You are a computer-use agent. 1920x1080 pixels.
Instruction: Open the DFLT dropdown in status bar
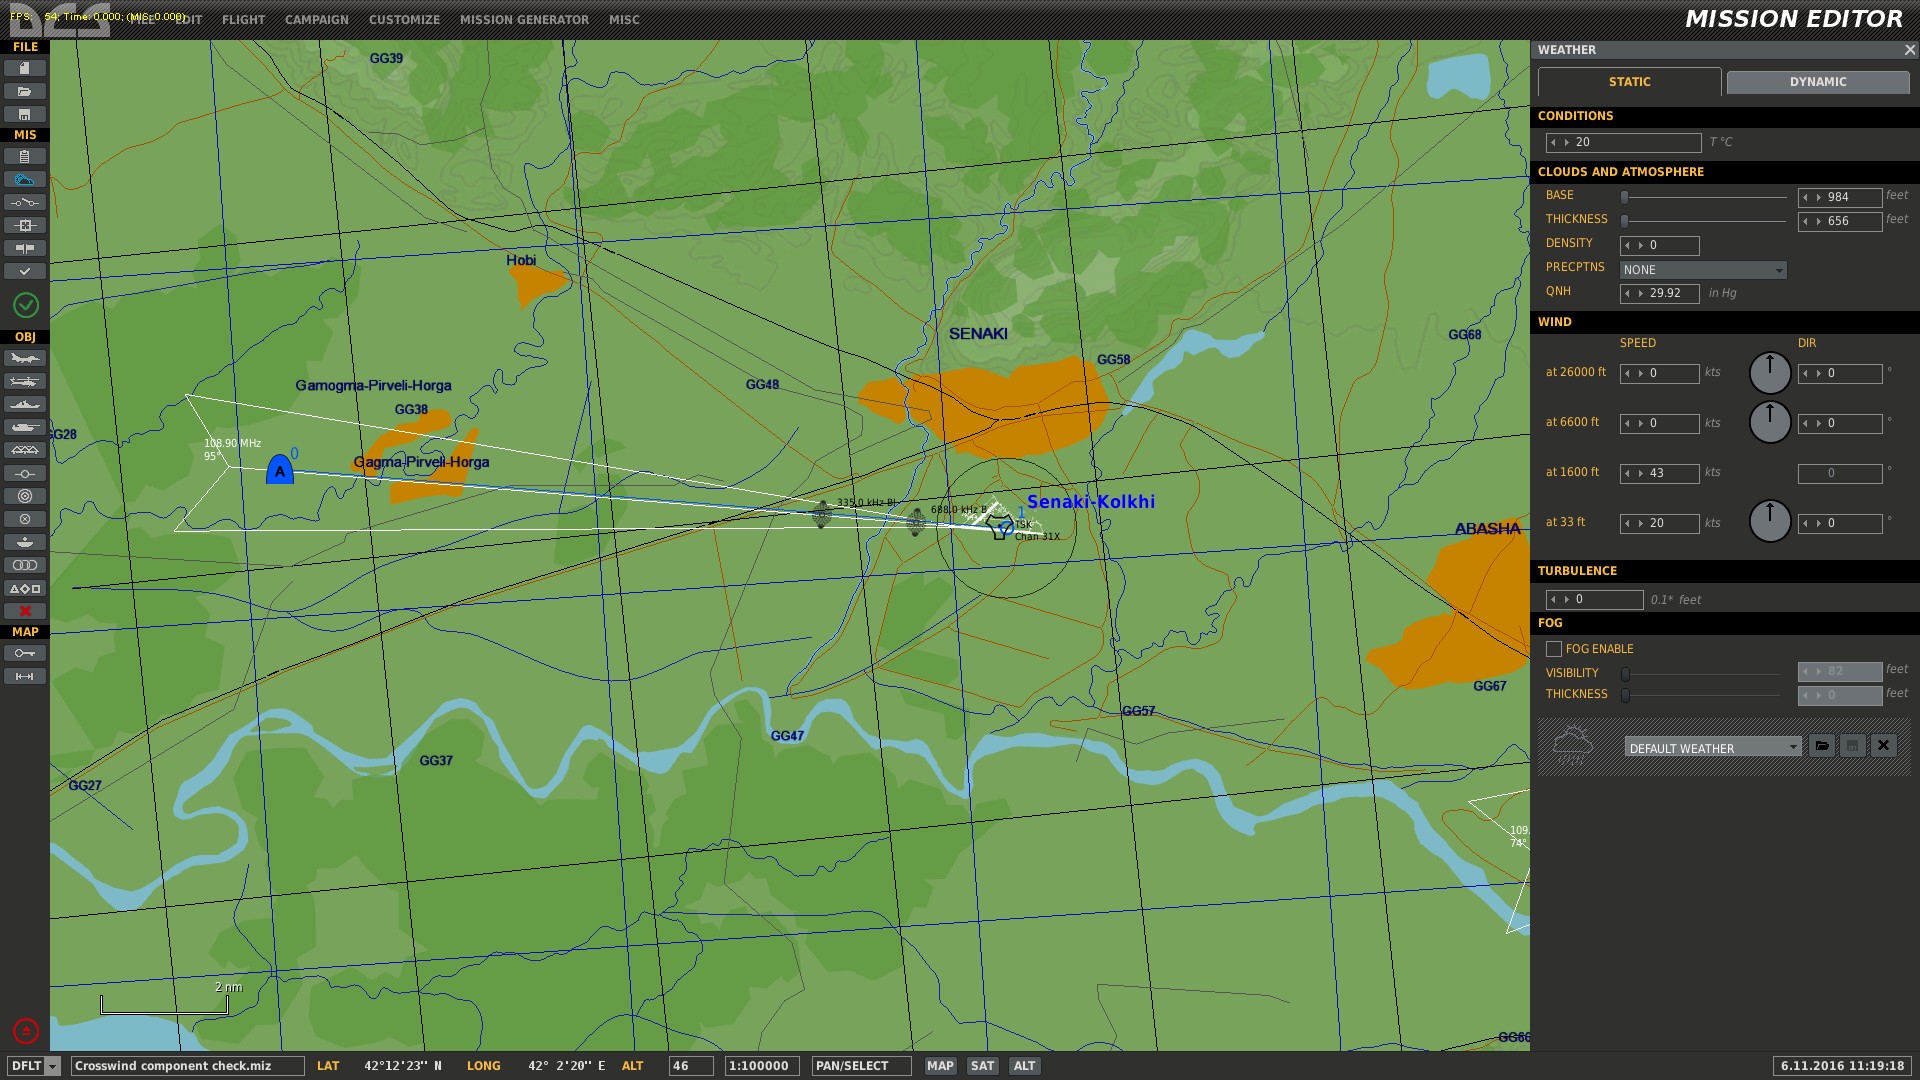pos(34,1066)
